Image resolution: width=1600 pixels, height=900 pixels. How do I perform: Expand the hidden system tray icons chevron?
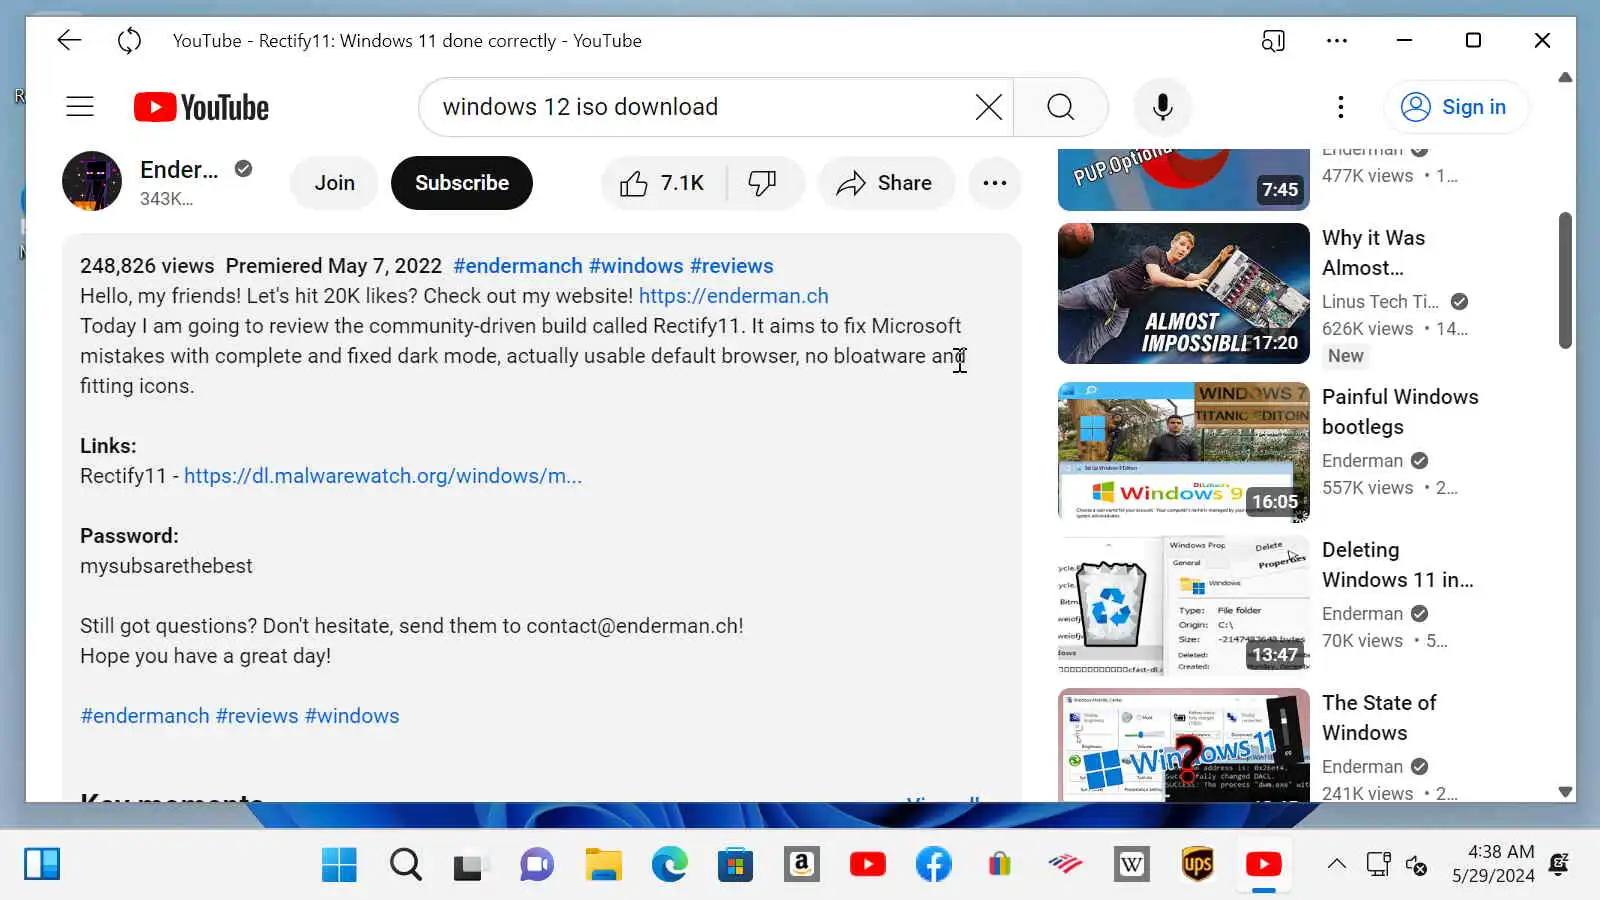pyautogui.click(x=1337, y=864)
